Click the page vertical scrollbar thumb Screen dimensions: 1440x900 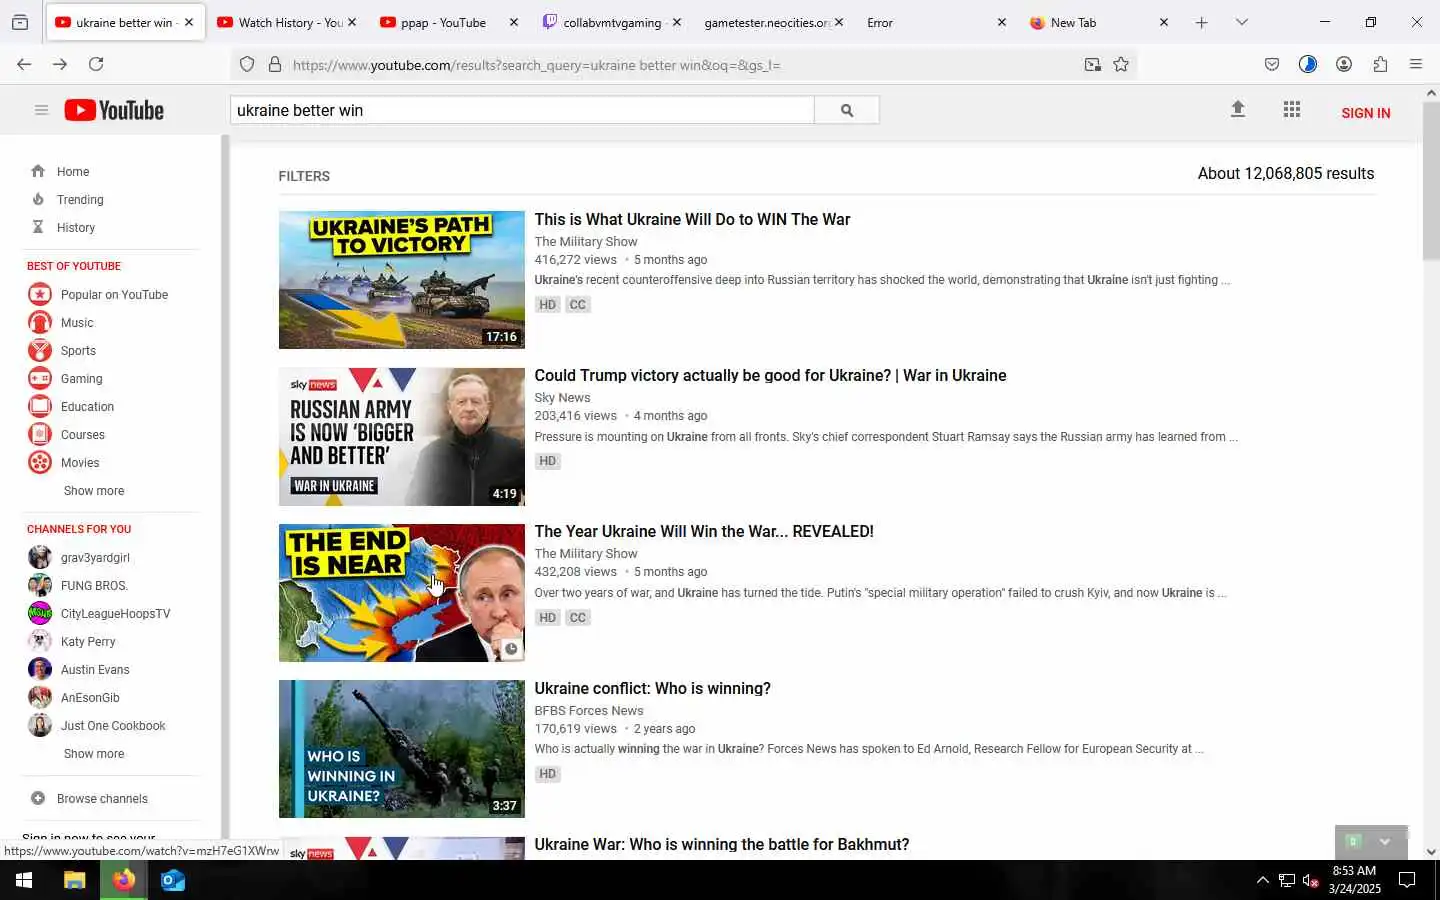[1431, 180]
